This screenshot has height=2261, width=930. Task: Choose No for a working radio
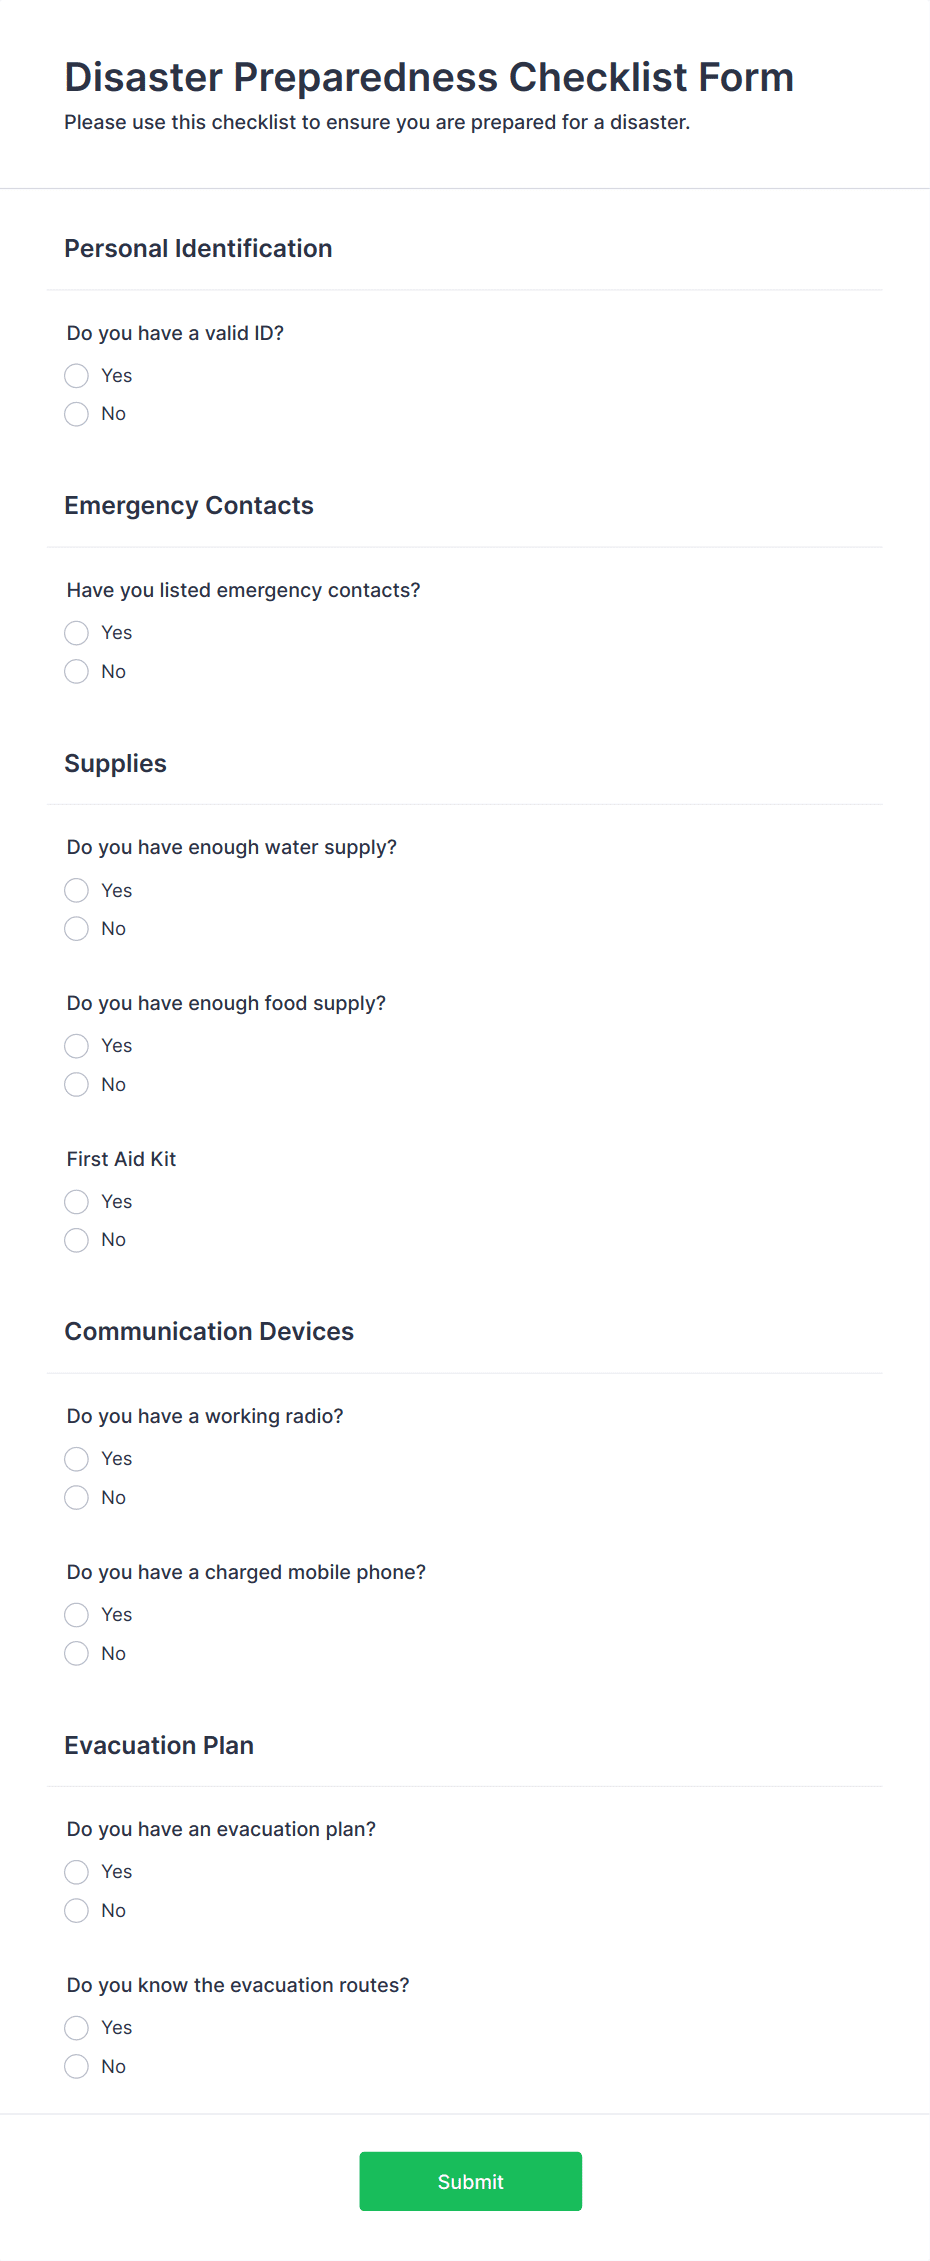pos(77,1498)
